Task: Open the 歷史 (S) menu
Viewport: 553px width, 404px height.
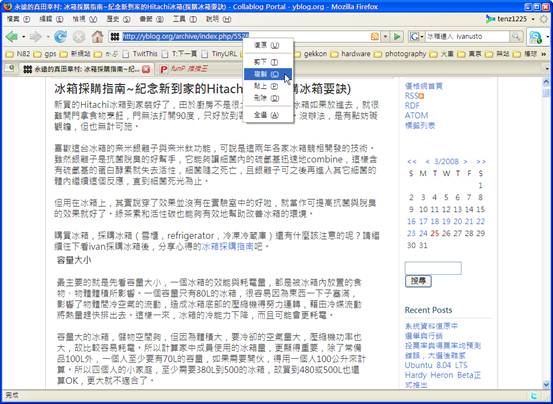Action: tap(118, 19)
